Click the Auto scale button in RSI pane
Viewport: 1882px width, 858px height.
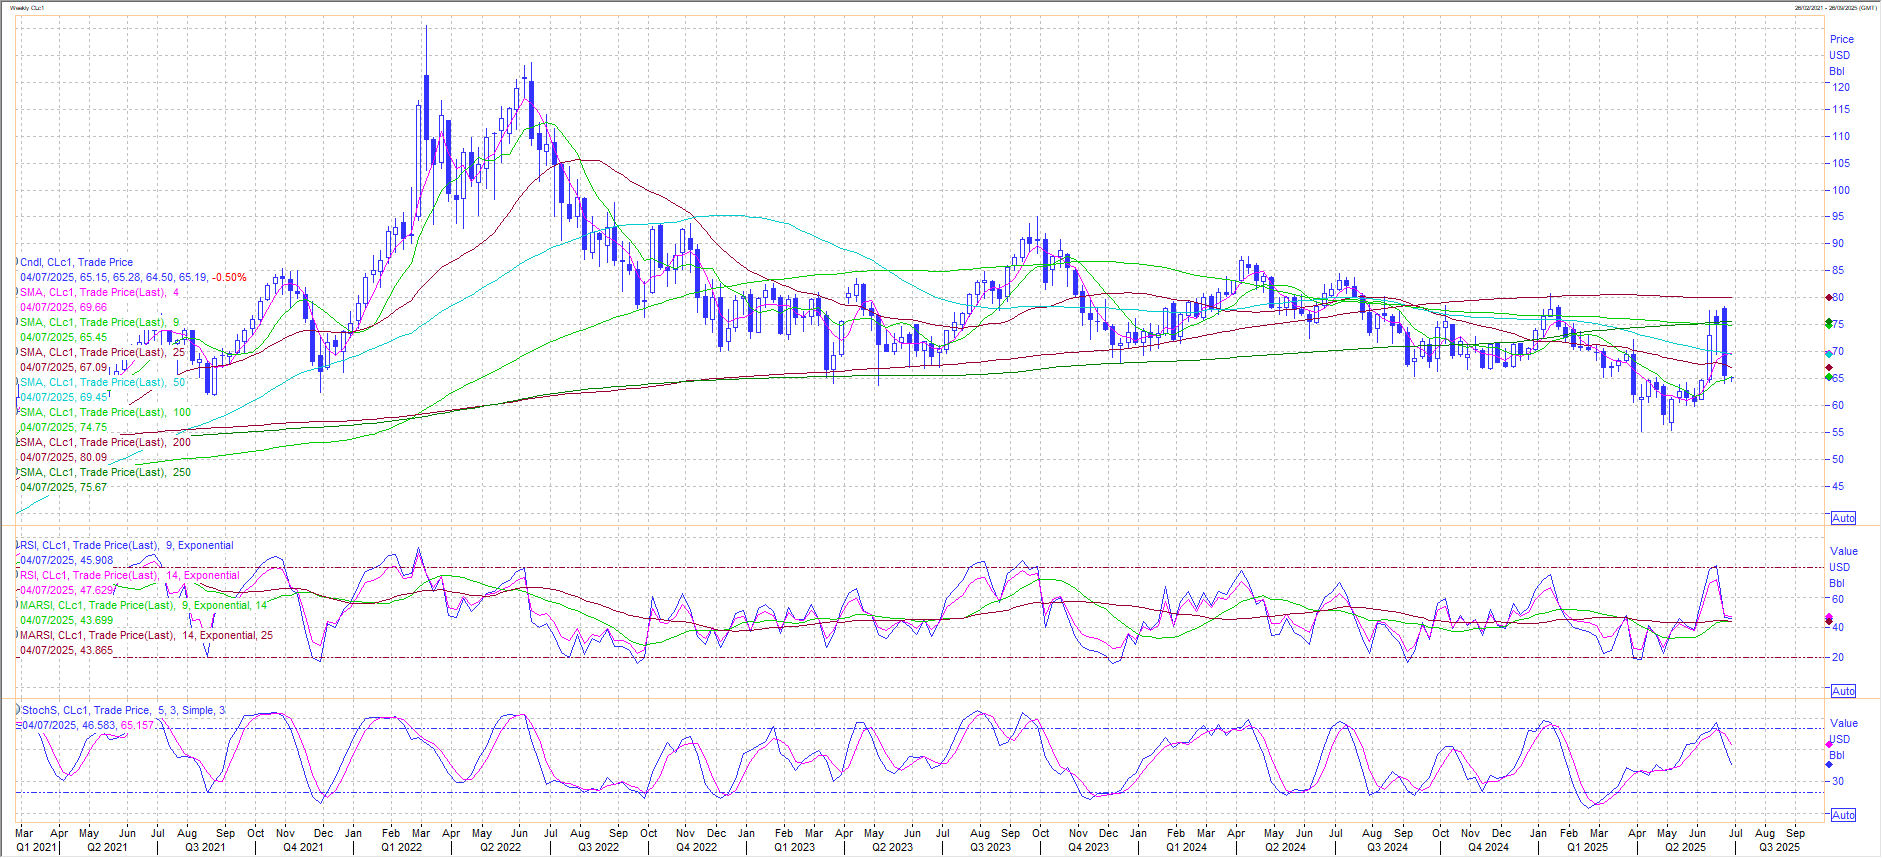pyautogui.click(x=1843, y=691)
